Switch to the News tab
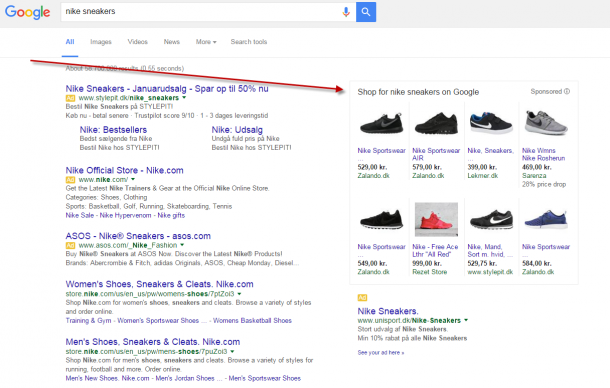The width and height of the screenshot is (610, 388). pos(172,42)
